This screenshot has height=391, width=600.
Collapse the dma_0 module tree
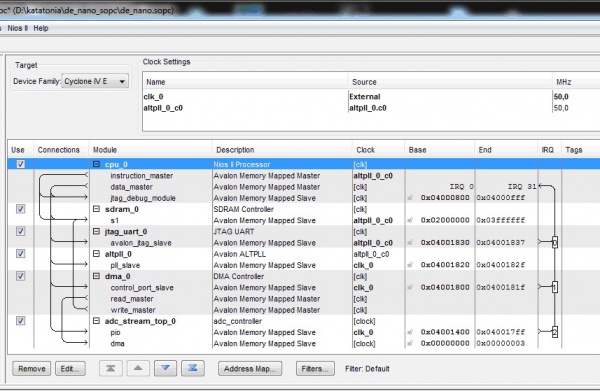(x=96, y=276)
